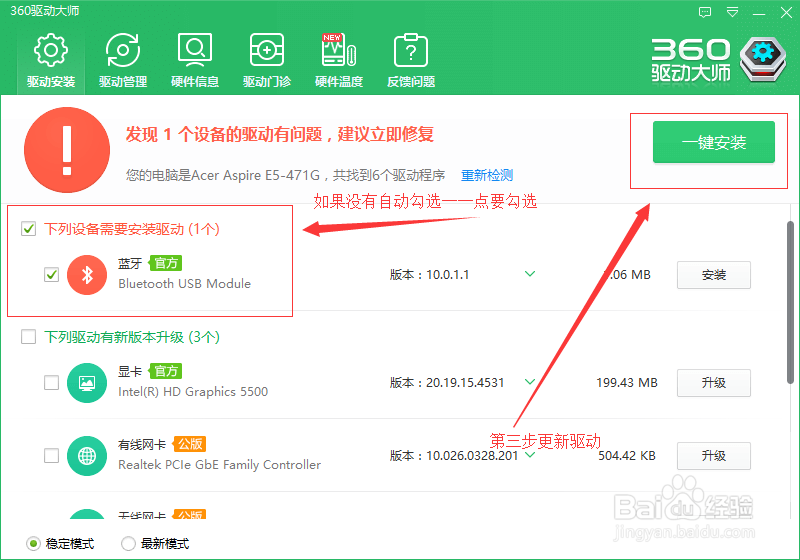Screen dimensions: 800x560
Task: Open the 反馈问题 tab
Action: click(x=411, y=60)
